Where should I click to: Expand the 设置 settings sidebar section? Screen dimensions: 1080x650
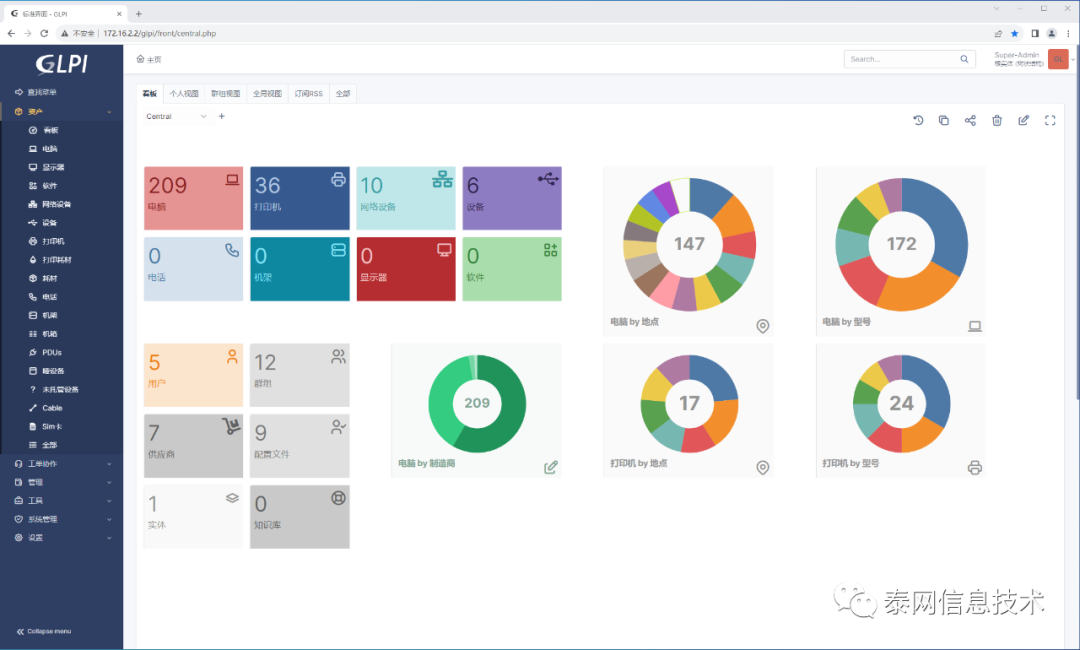point(62,538)
